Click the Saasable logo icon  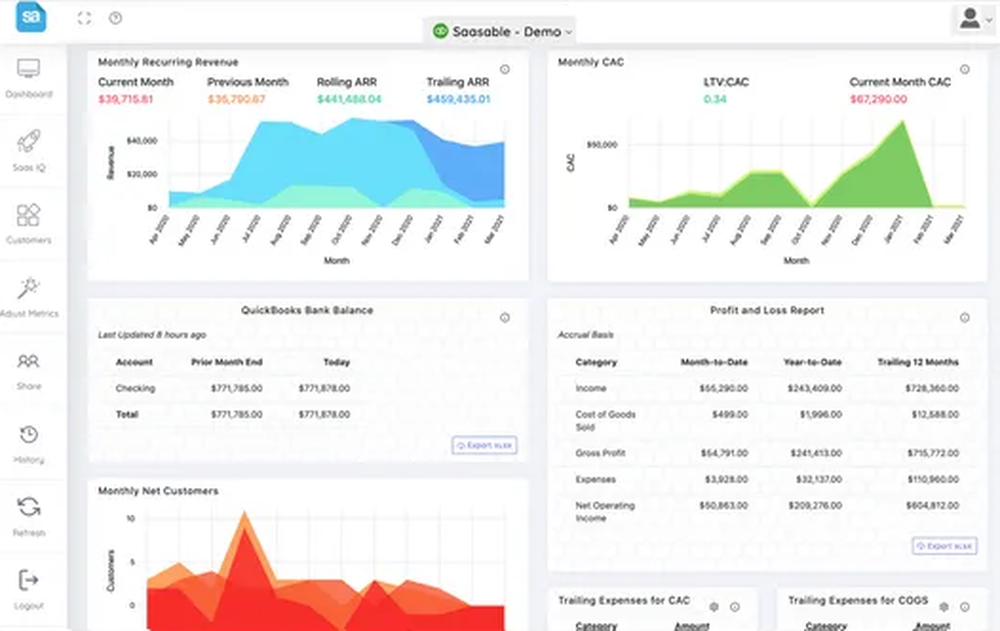click(31, 17)
